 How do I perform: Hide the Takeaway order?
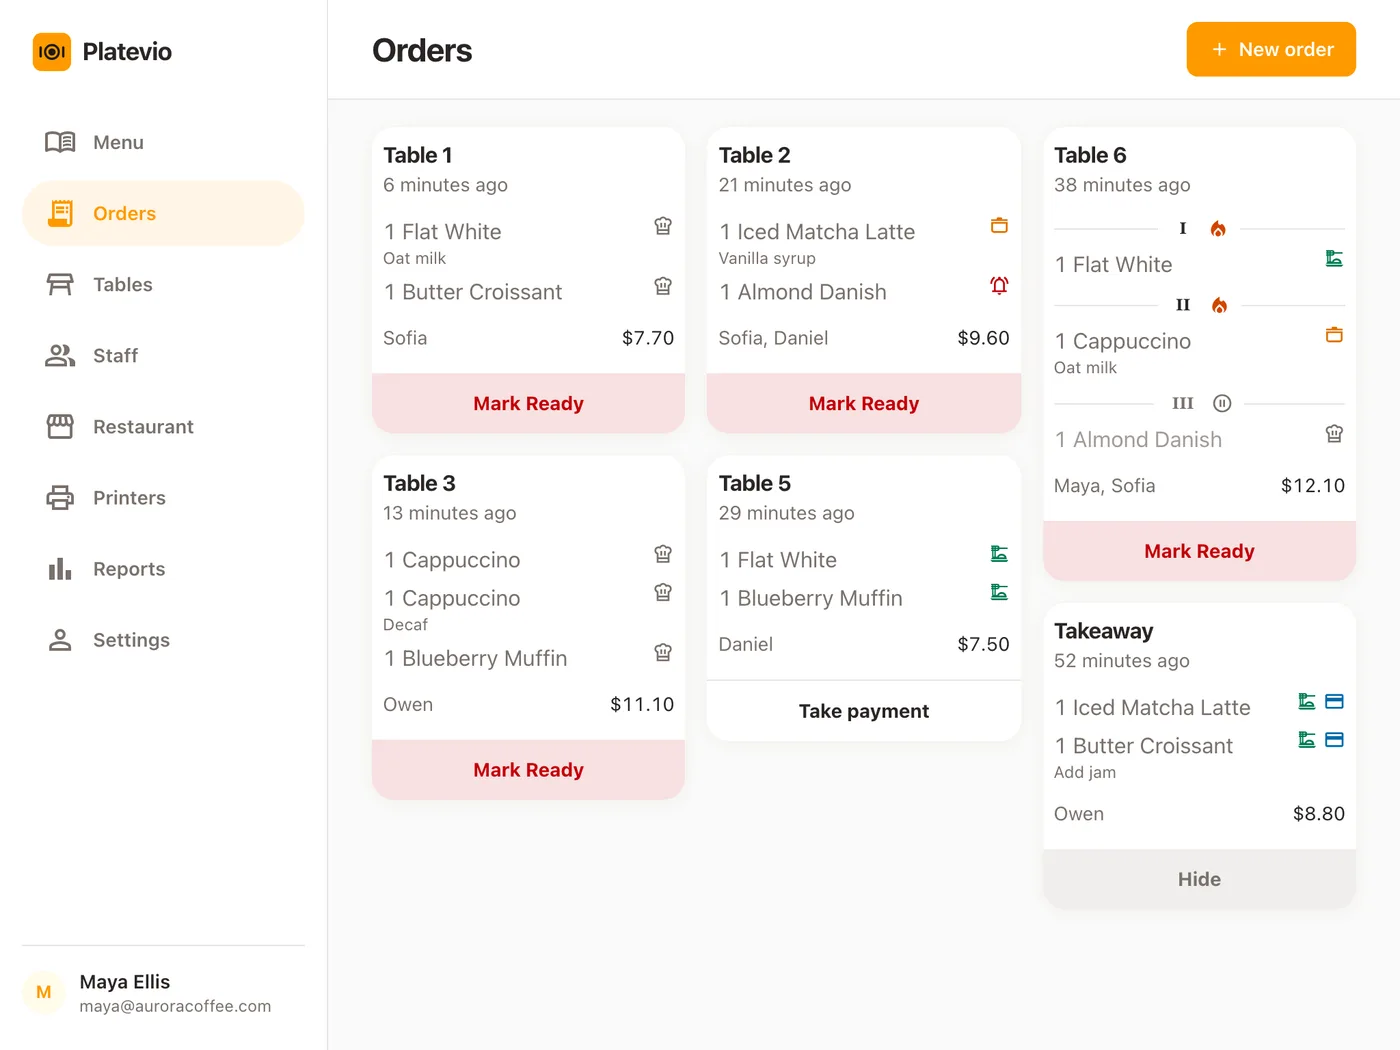click(1199, 879)
